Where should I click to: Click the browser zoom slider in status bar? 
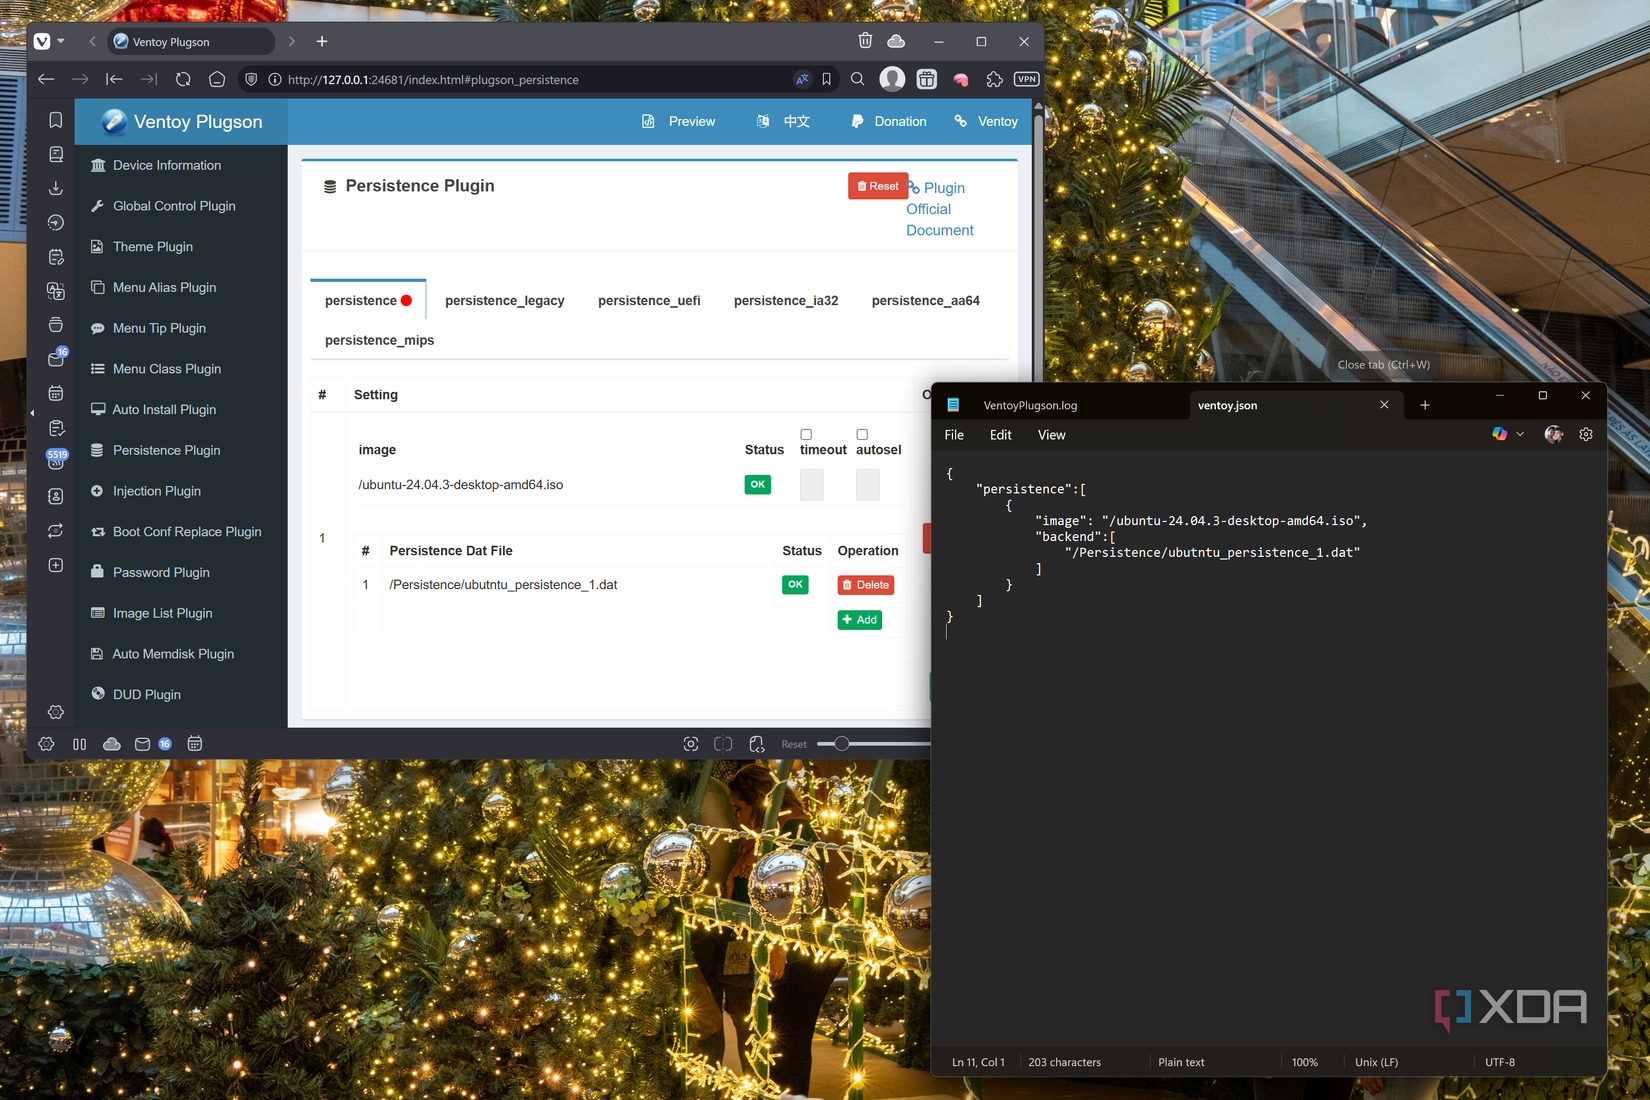coord(872,744)
